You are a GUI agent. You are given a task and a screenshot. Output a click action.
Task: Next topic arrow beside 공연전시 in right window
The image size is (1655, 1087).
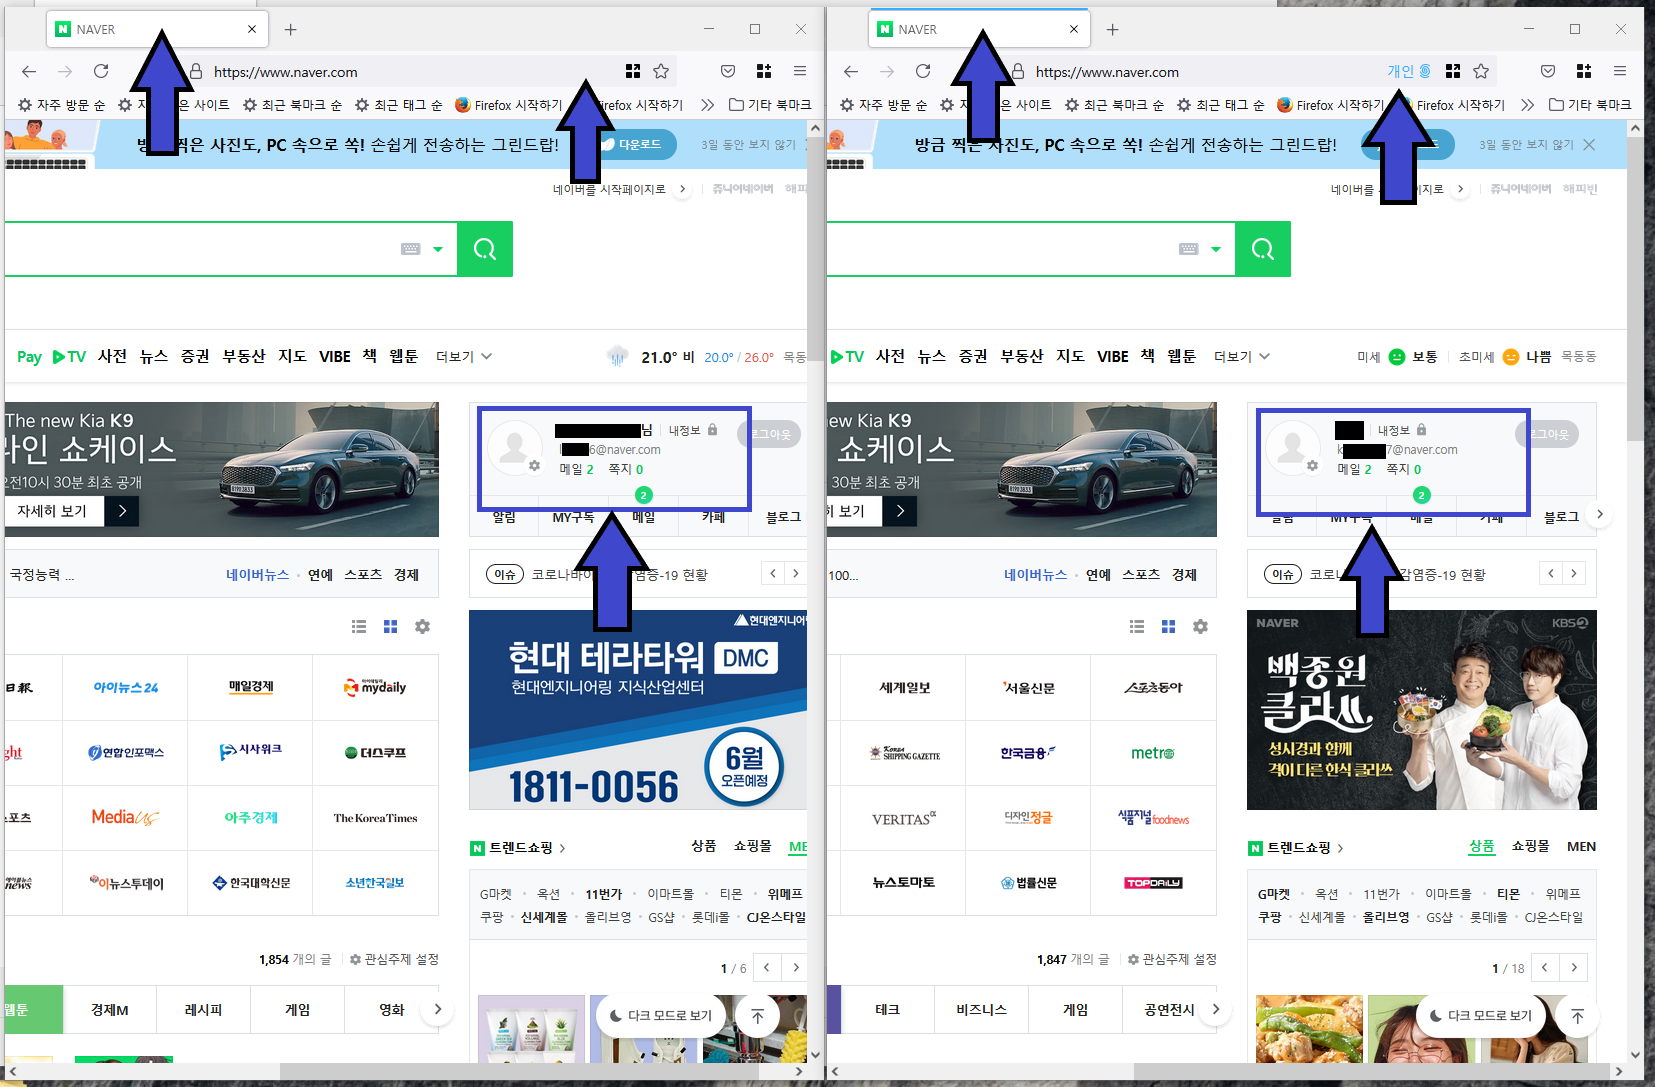pyautogui.click(x=1215, y=1009)
